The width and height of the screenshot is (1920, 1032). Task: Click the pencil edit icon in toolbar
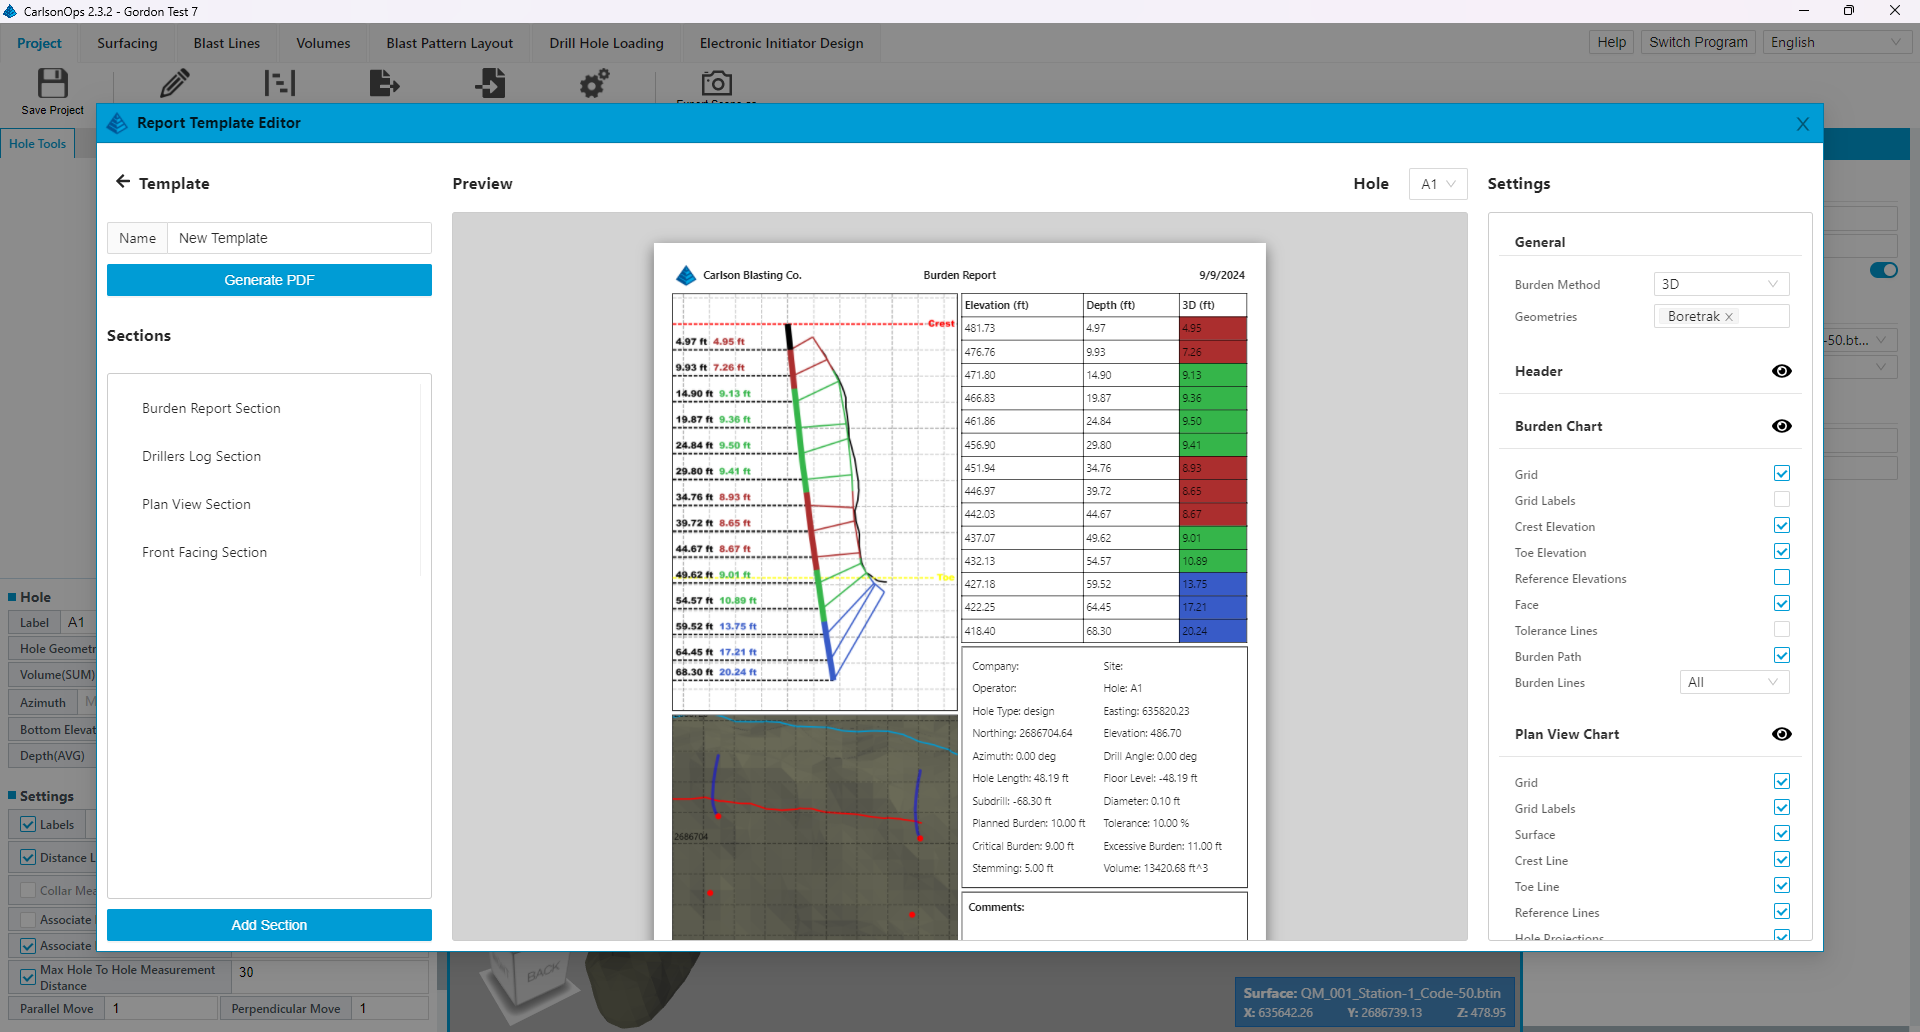174,83
